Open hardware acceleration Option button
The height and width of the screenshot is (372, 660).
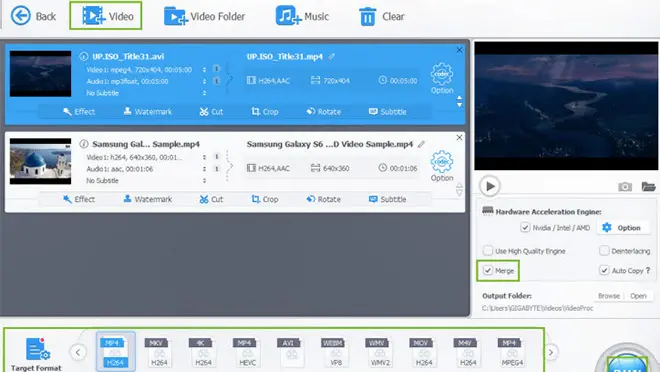click(x=622, y=228)
